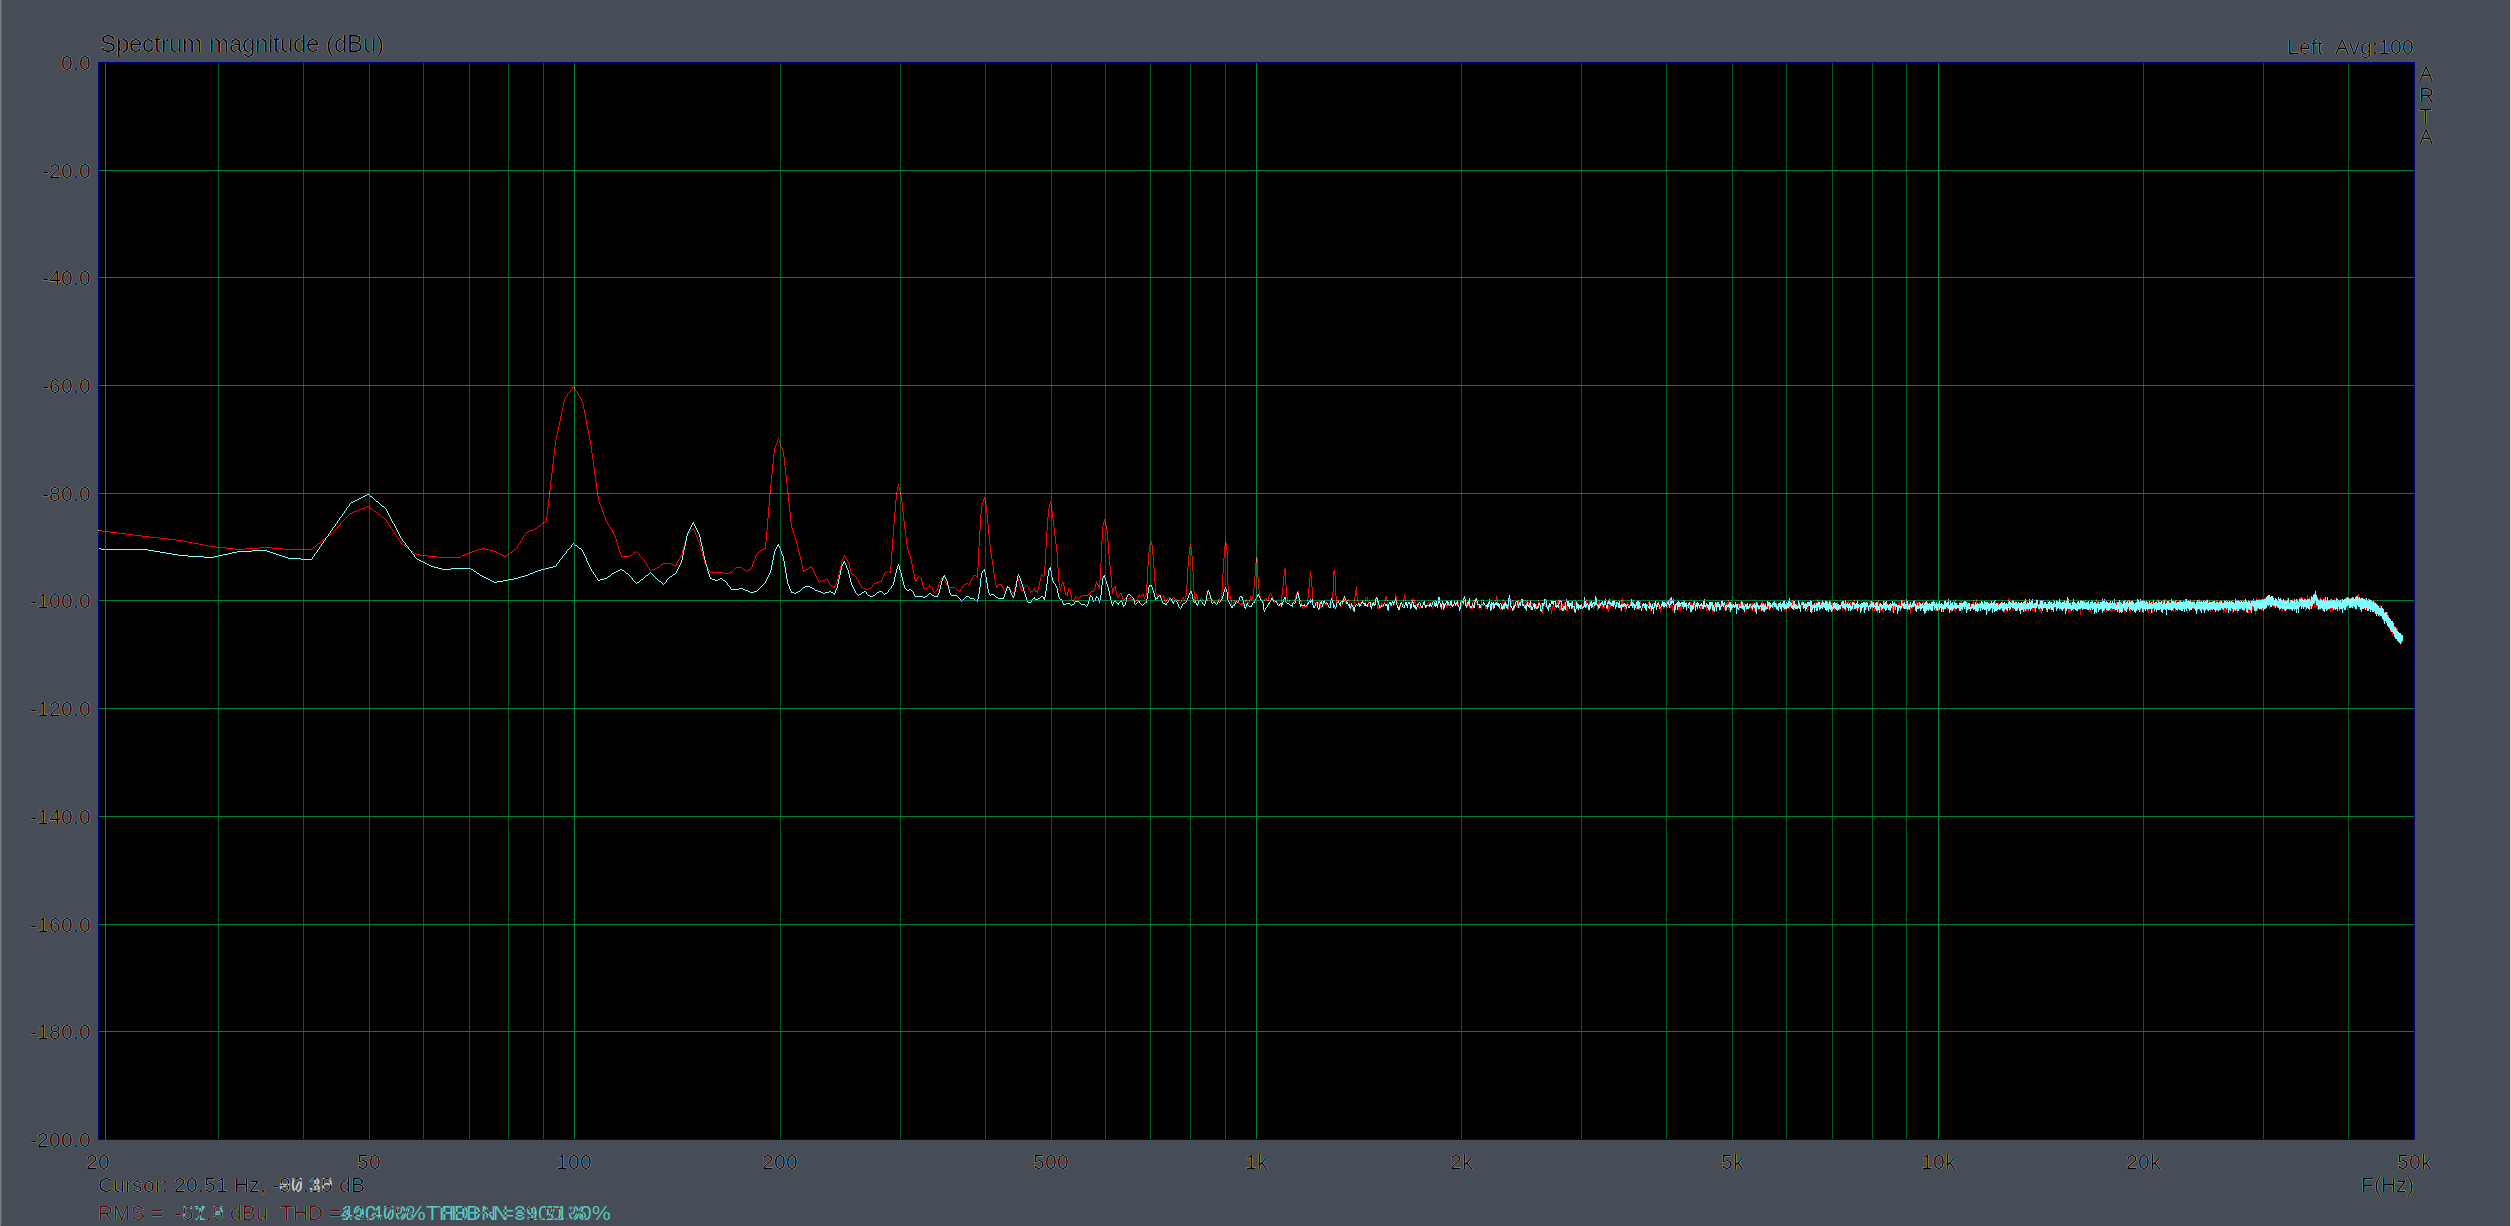Click the '-120.0' y-axis label
Screen dimensions: 2511x1226
(61, 709)
